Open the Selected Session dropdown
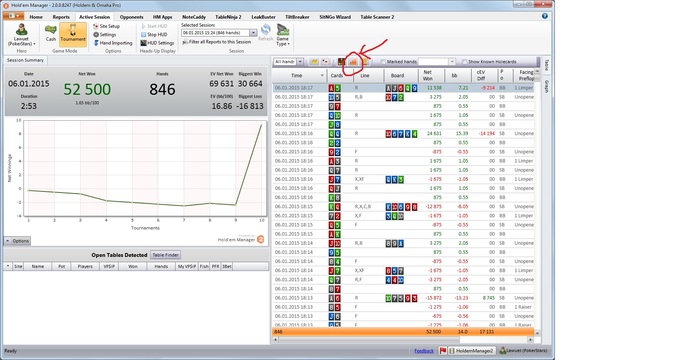The width and height of the screenshot is (700, 360). point(253,33)
